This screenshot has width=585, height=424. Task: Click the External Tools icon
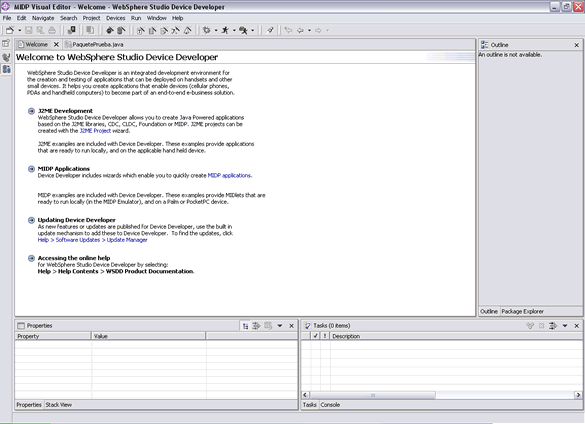(x=243, y=30)
